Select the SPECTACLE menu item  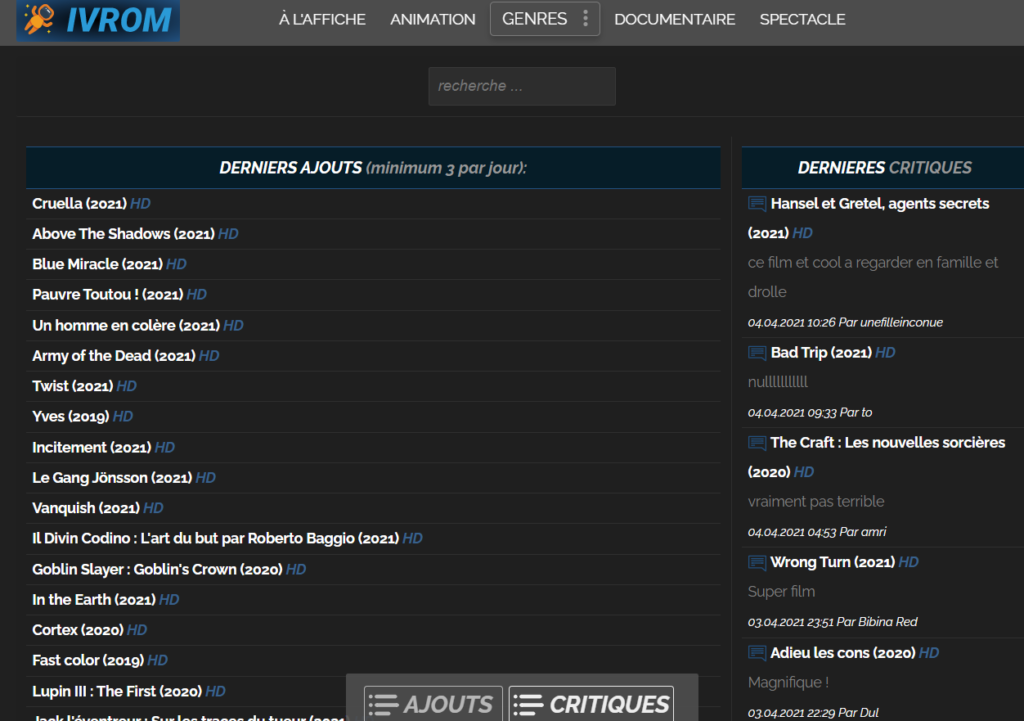coord(802,20)
